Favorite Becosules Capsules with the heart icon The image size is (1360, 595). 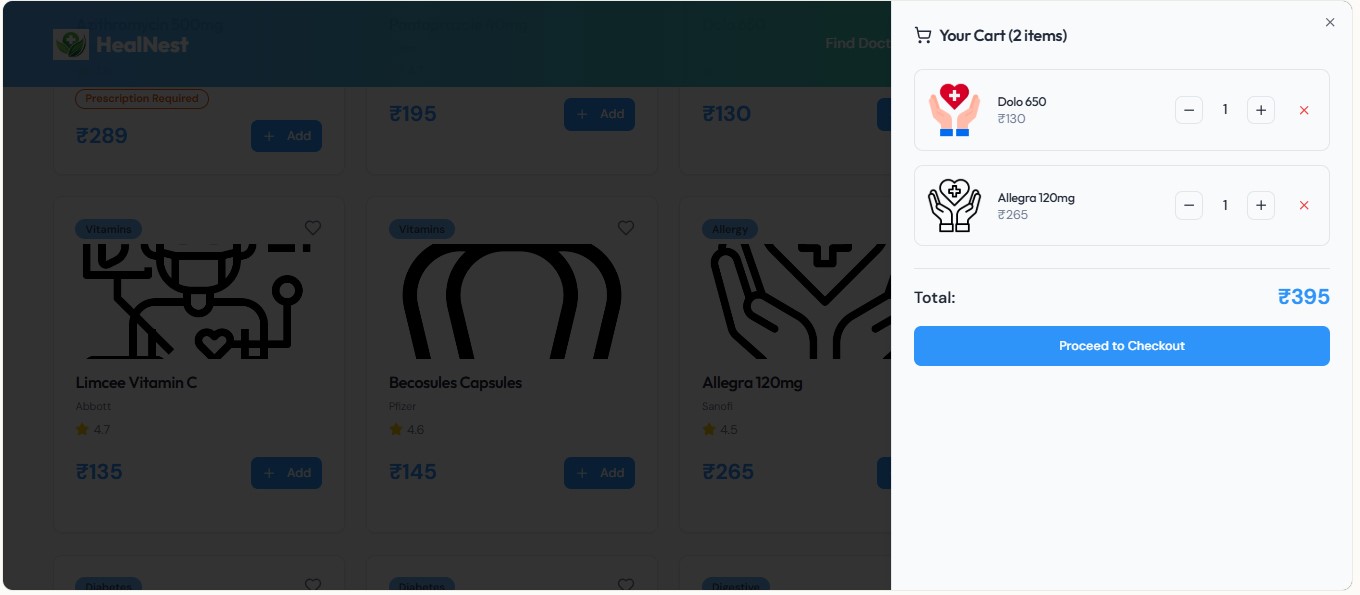coord(626,228)
